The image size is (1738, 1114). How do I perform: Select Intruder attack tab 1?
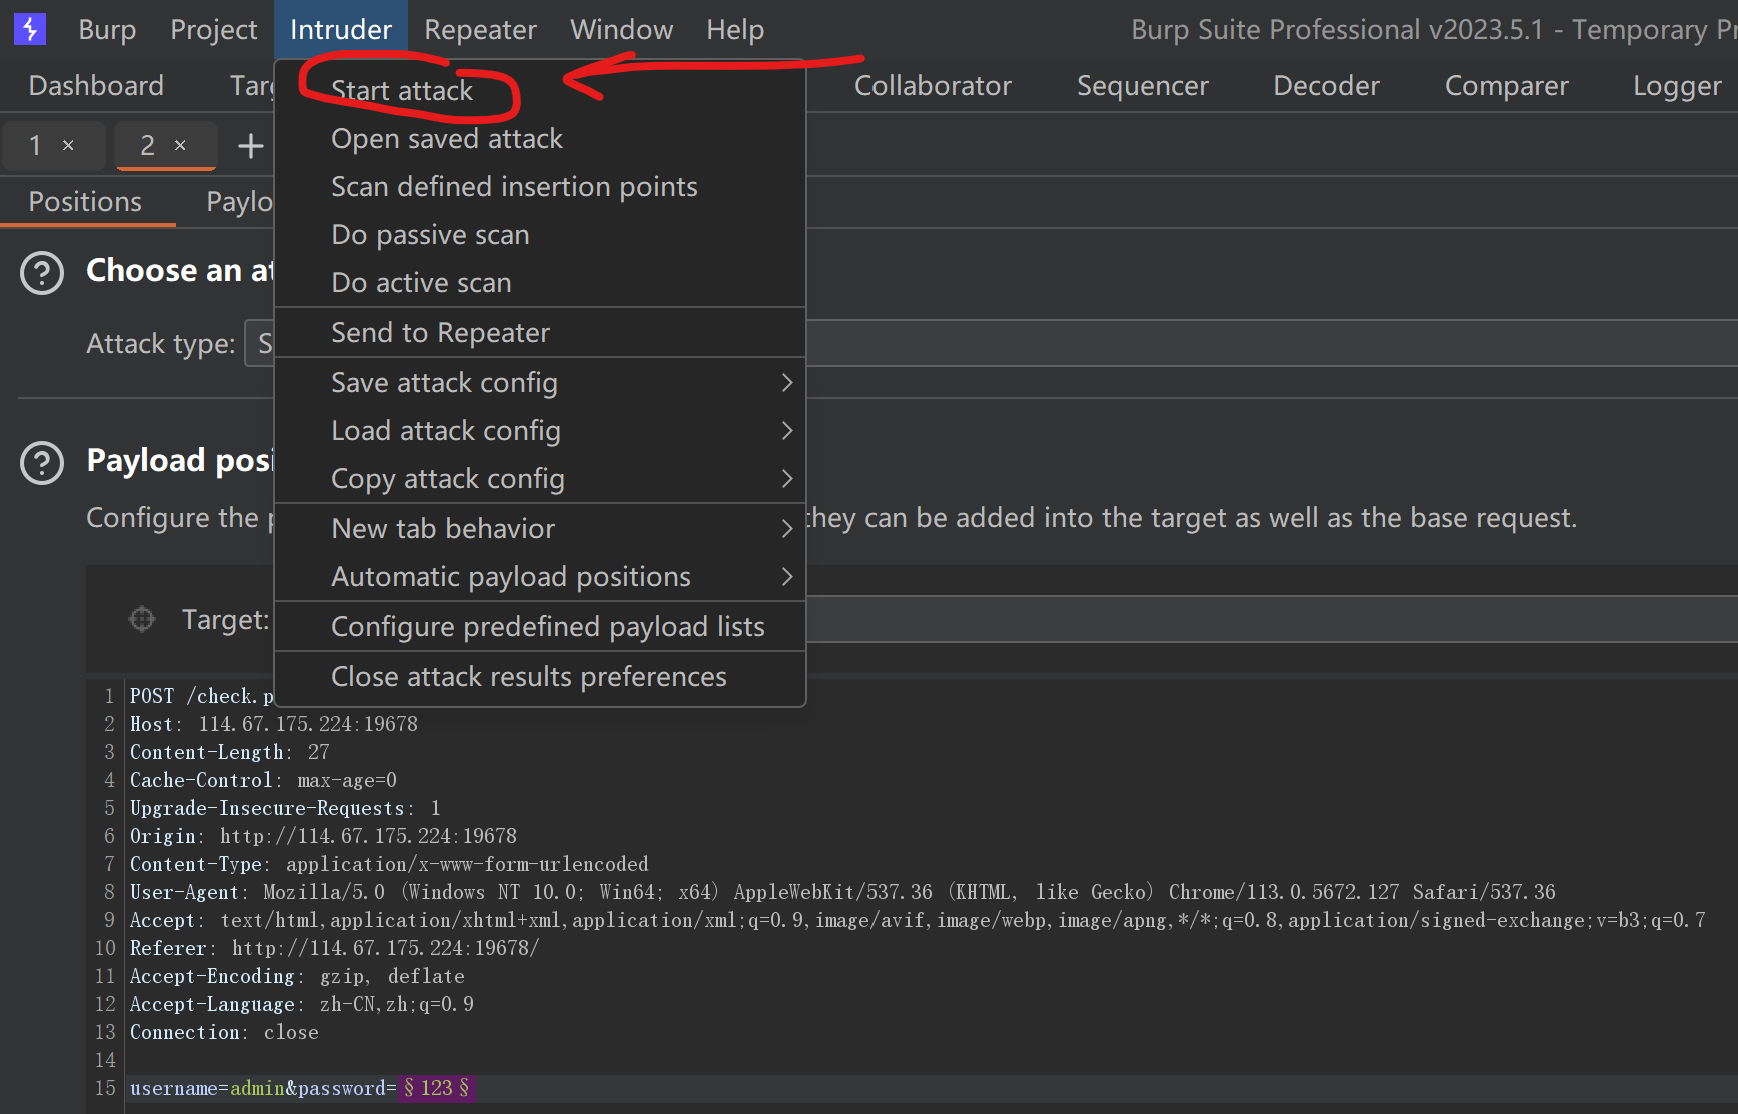pos(35,146)
